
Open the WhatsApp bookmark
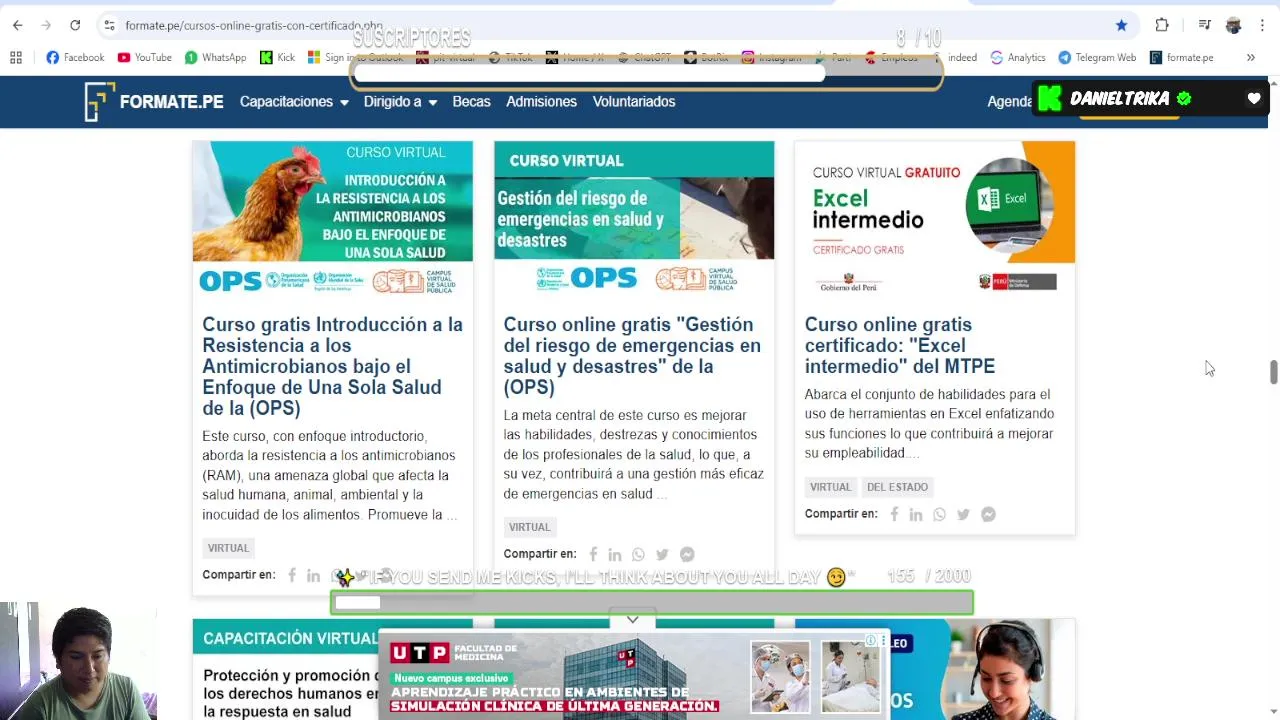click(x=215, y=57)
